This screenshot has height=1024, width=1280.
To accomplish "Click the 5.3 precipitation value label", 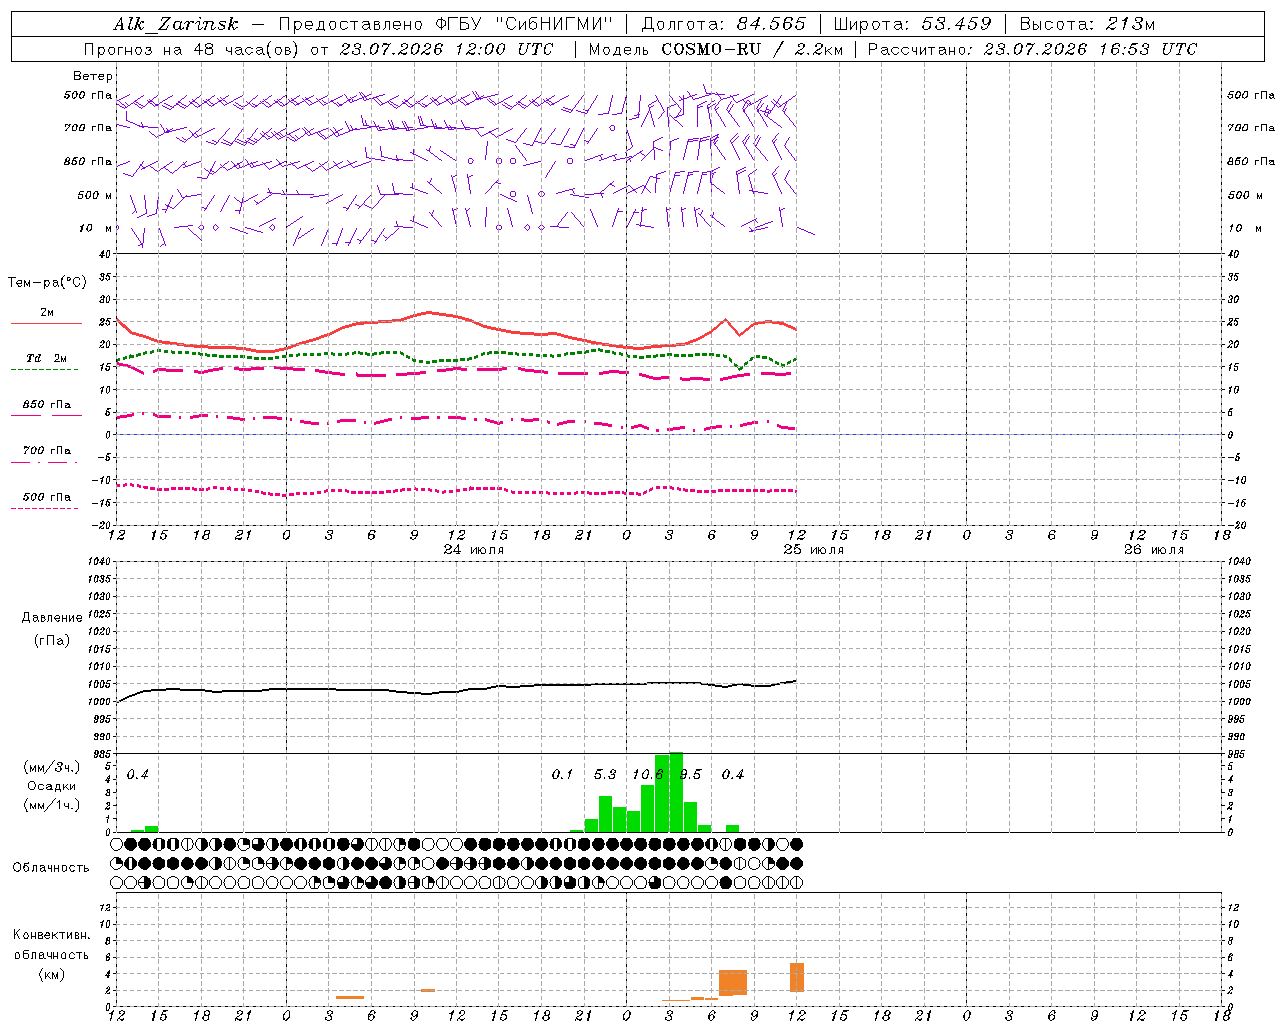I will pos(605,774).
